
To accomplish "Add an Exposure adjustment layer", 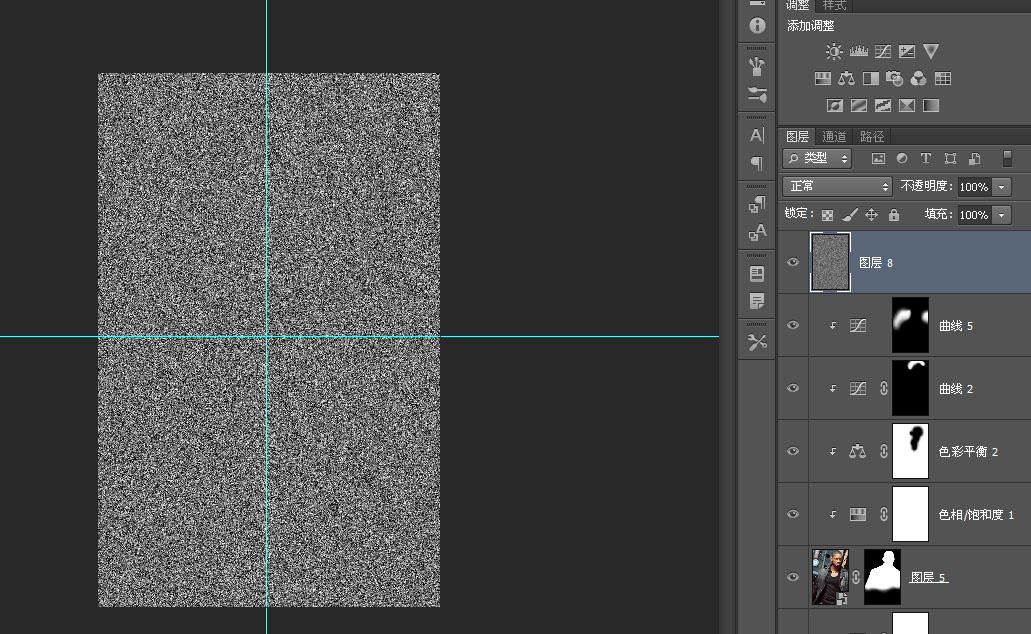I will point(907,51).
